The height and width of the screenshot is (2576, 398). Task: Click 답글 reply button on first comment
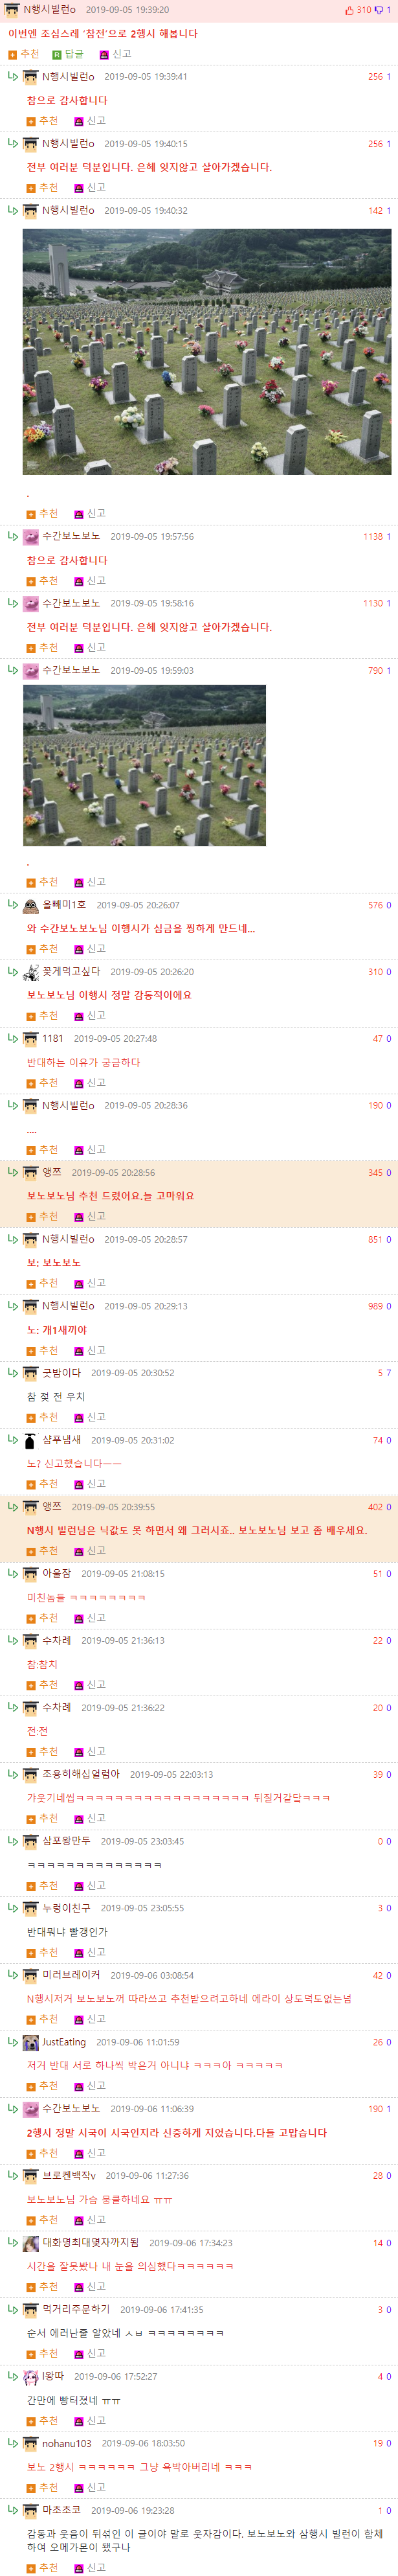click(x=68, y=54)
